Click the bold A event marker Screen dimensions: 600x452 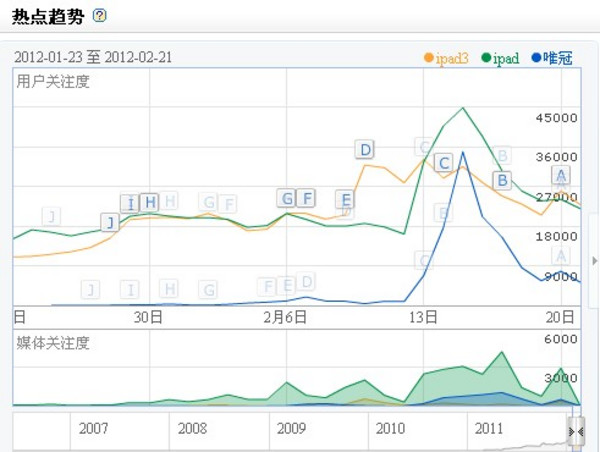click(561, 175)
